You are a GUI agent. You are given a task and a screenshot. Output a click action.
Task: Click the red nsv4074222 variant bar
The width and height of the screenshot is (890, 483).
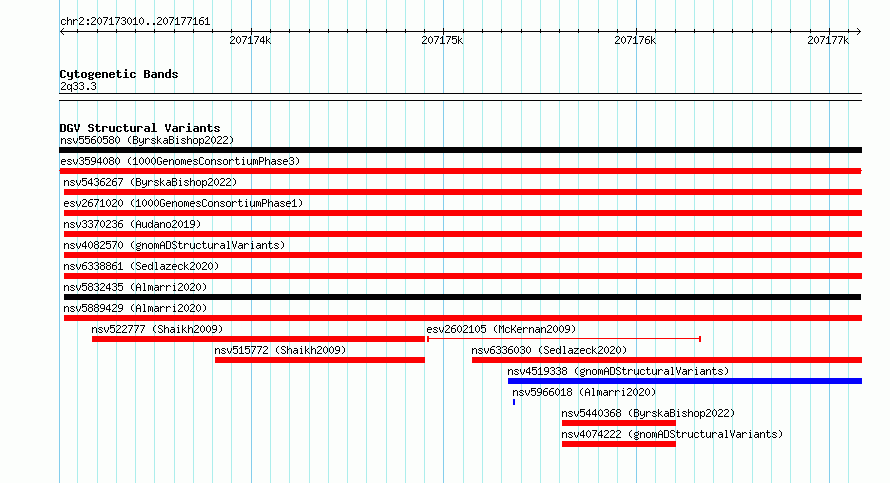(619, 444)
